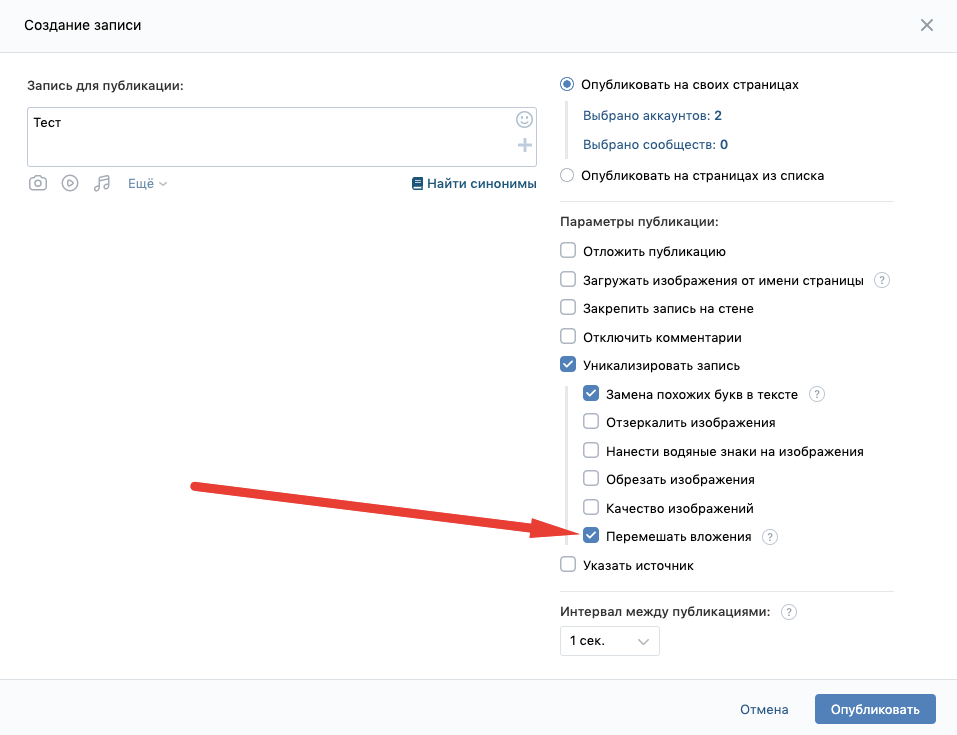Attach audio using the music note icon

pos(102,183)
